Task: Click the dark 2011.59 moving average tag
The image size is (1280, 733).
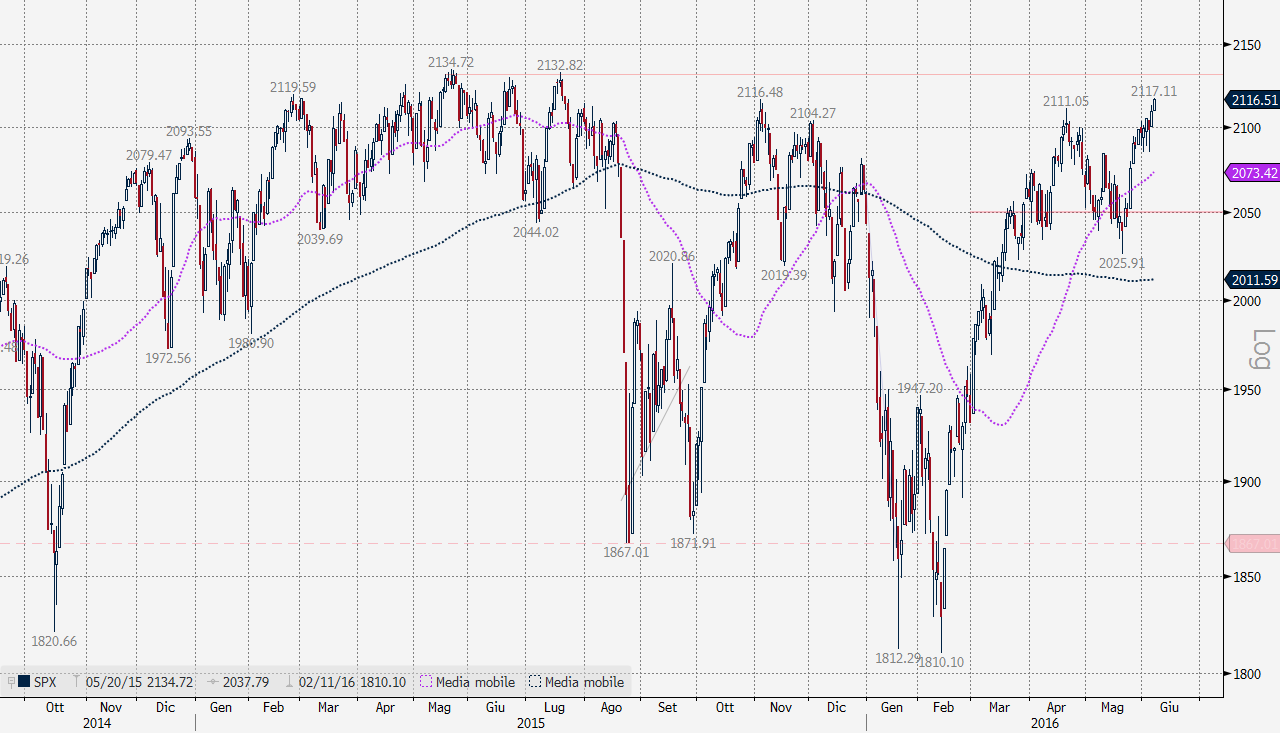Action: 1251,279
